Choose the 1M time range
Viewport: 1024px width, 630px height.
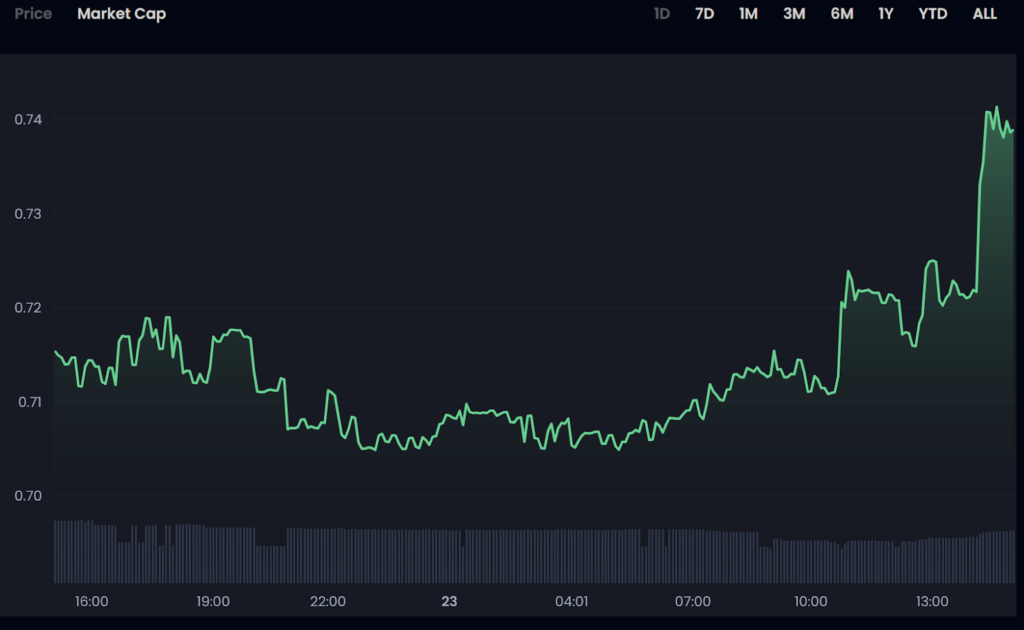coord(748,14)
